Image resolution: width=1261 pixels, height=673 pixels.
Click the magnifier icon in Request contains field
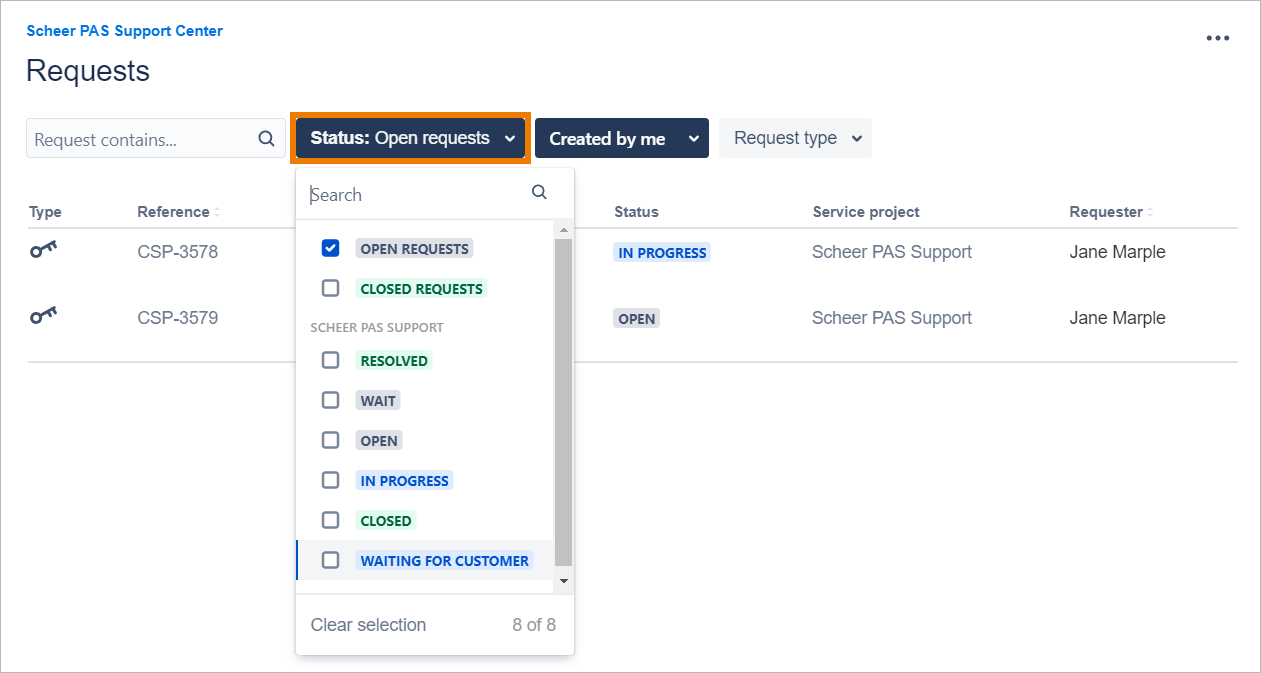266,139
